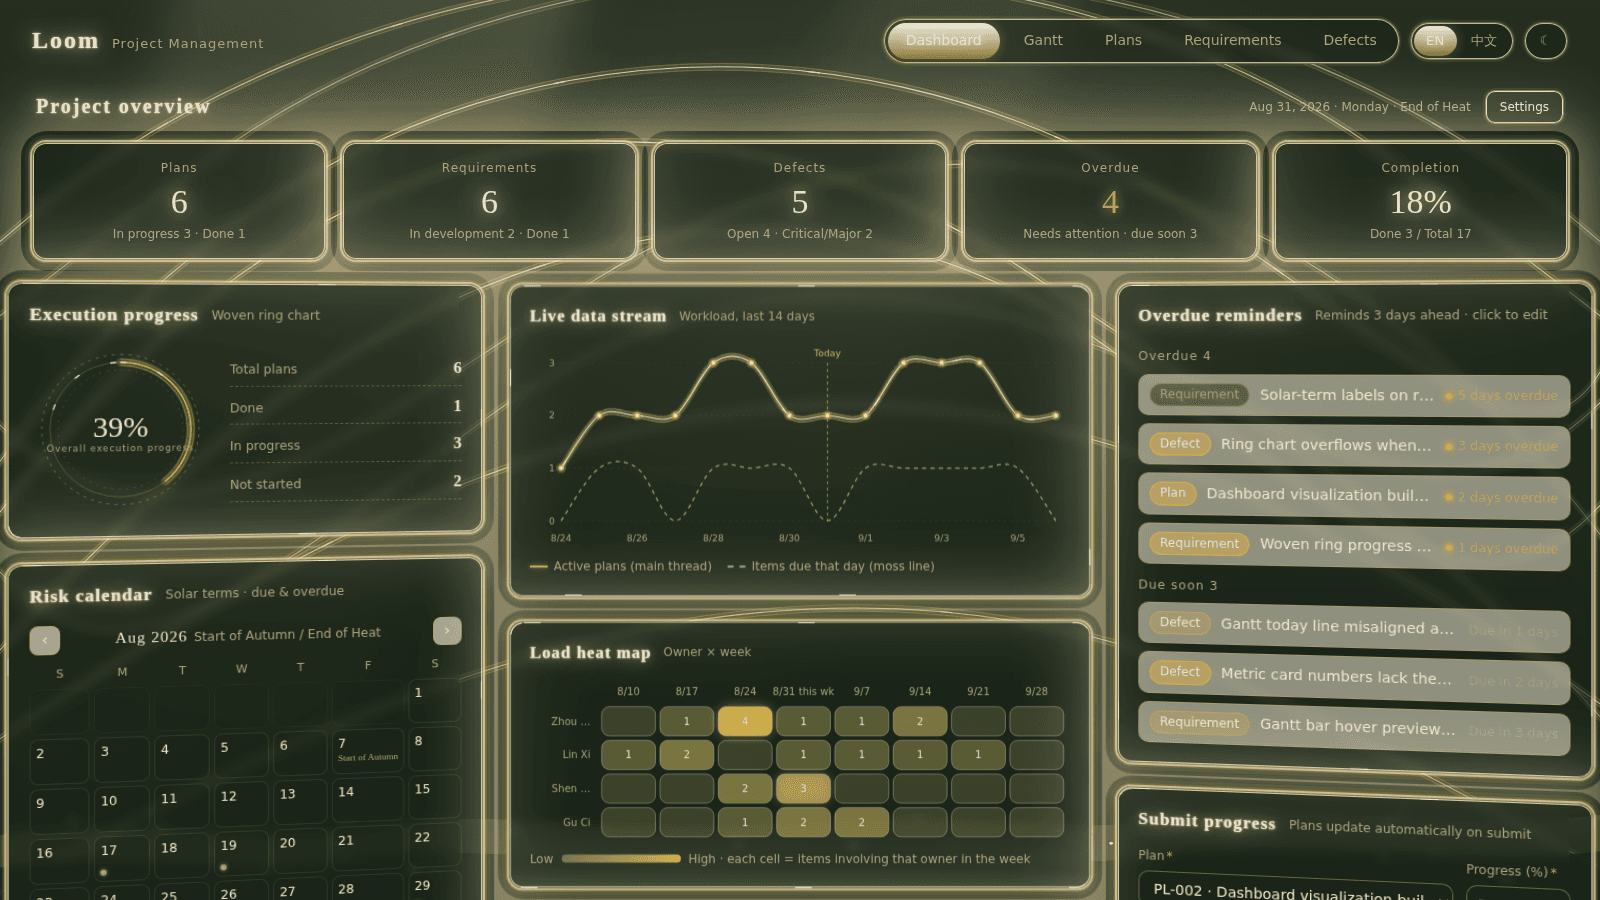Screen dimensions: 1600x900
Task: Select August 14 on Risk calendar
Action: (368, 799)
